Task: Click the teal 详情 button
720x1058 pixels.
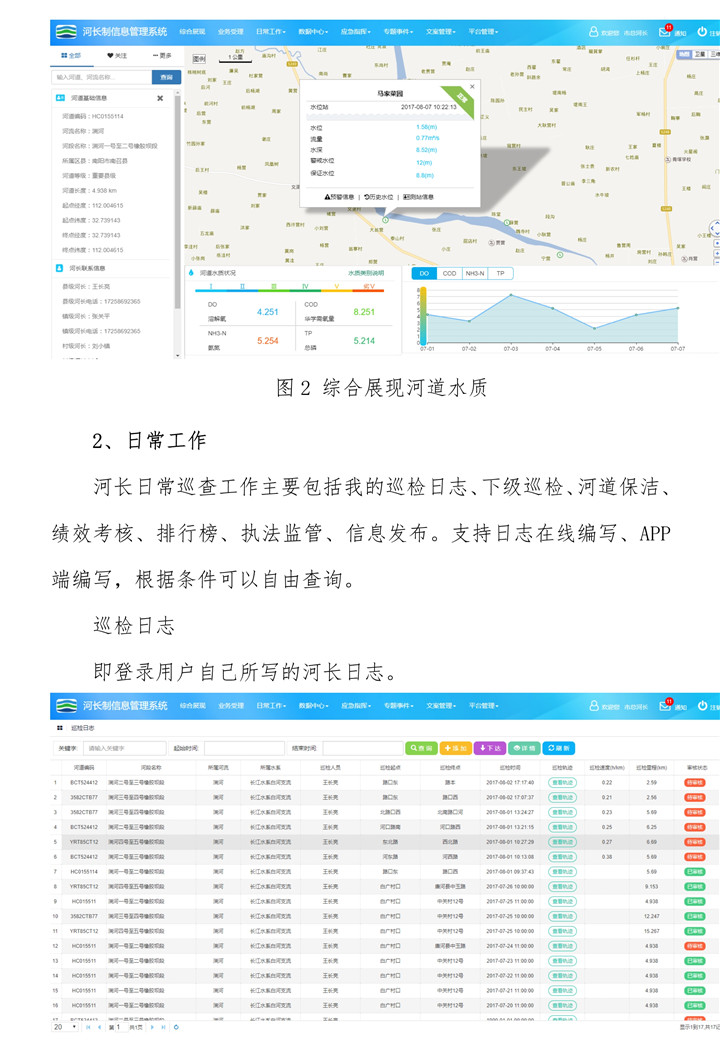Action: click(x=524, y=748)
